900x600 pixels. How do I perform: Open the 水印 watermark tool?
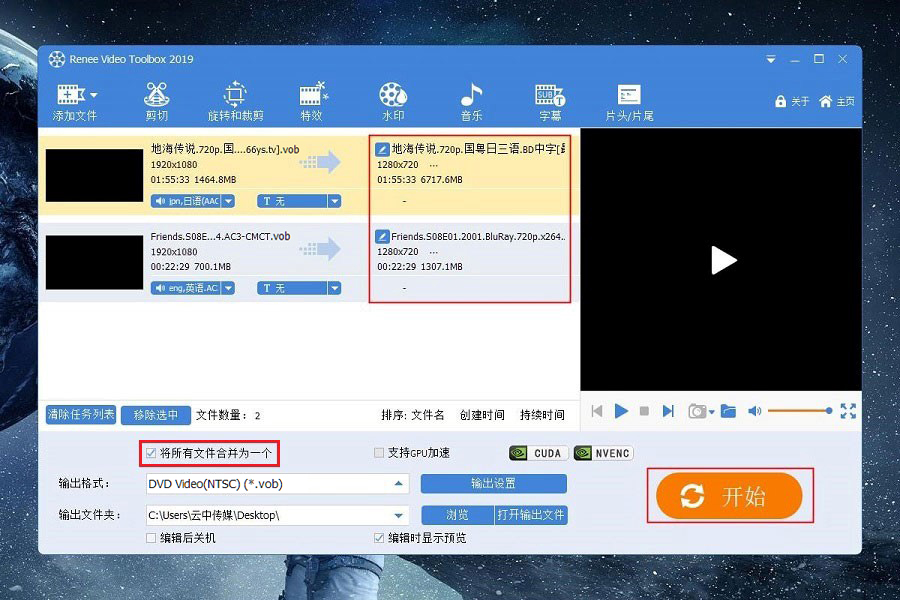coord(393,102)
